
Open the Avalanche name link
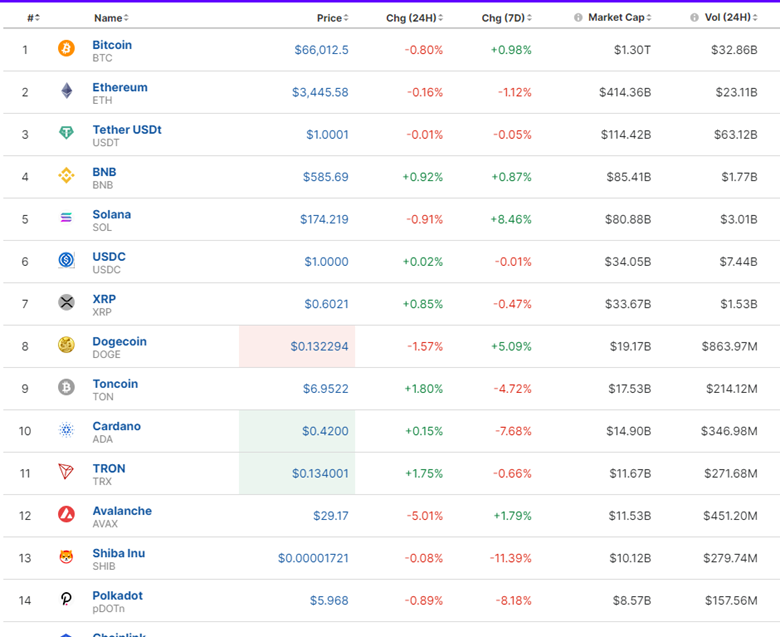(122, 511)
